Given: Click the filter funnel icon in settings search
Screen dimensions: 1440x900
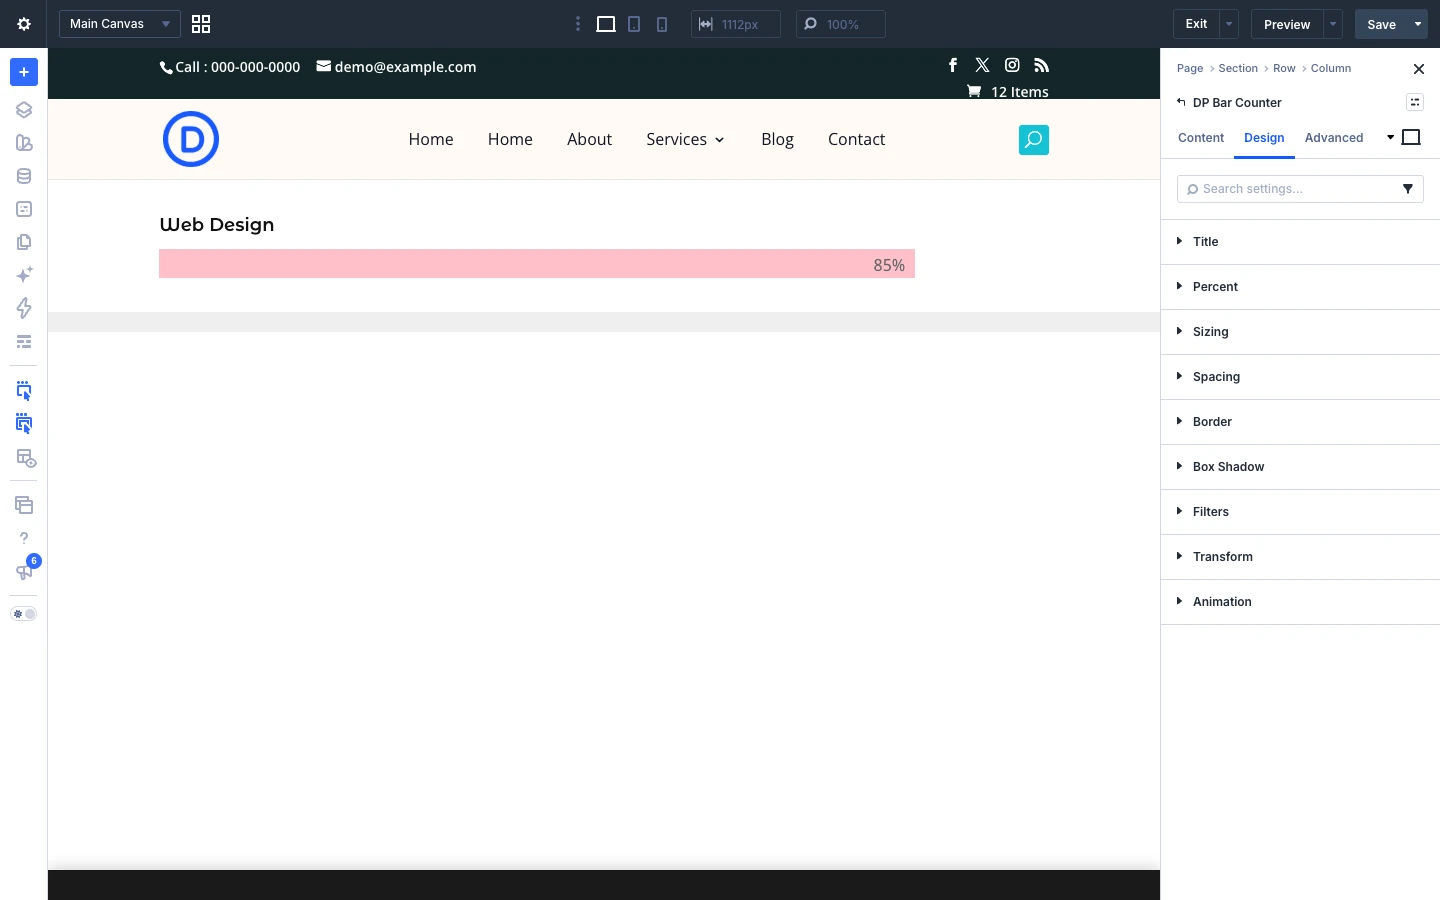Looking at the screenshot, I should click(1408, 189).
